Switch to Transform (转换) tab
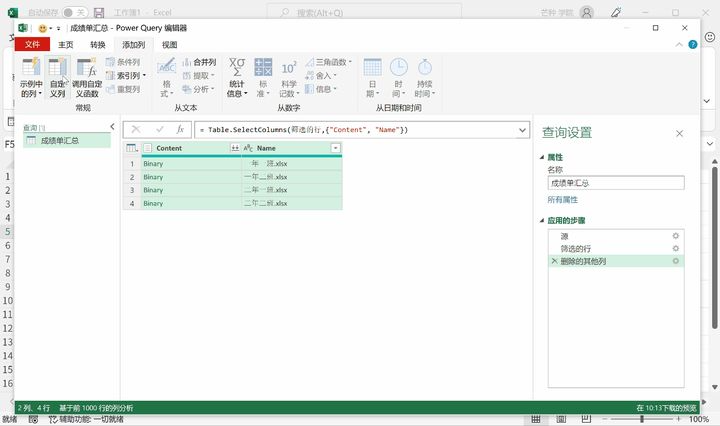Image resolution: width=720 pixels, height=426 pixels. click(98, 45)
